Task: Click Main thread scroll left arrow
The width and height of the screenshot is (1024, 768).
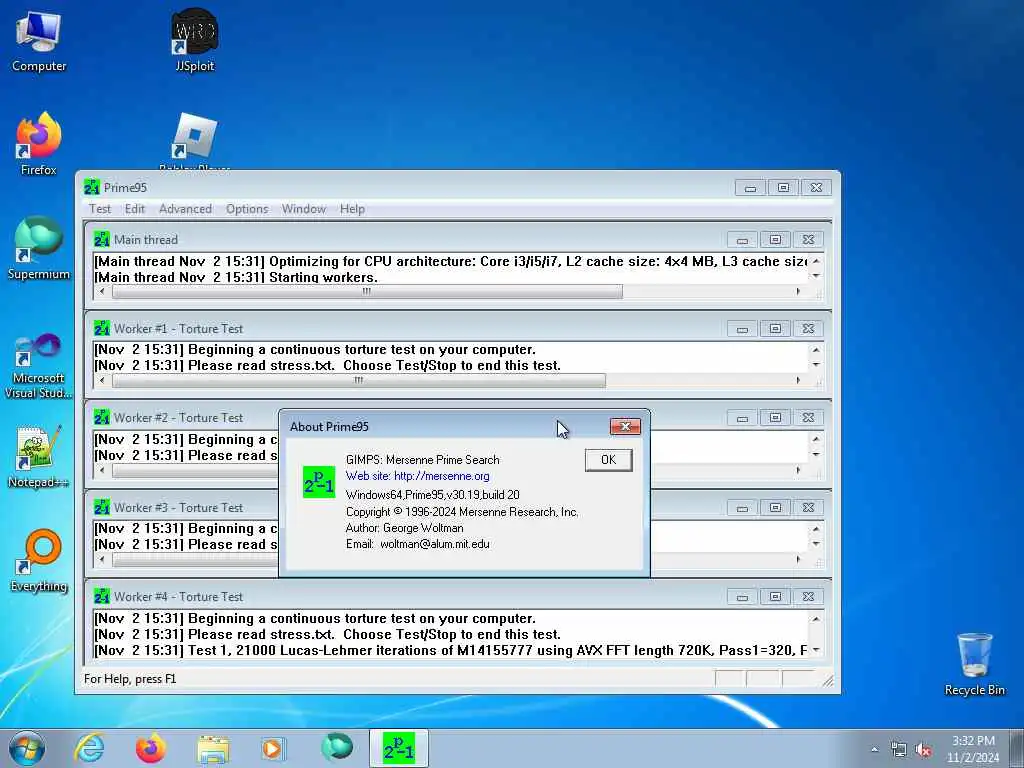Action: tap(102, 291)
